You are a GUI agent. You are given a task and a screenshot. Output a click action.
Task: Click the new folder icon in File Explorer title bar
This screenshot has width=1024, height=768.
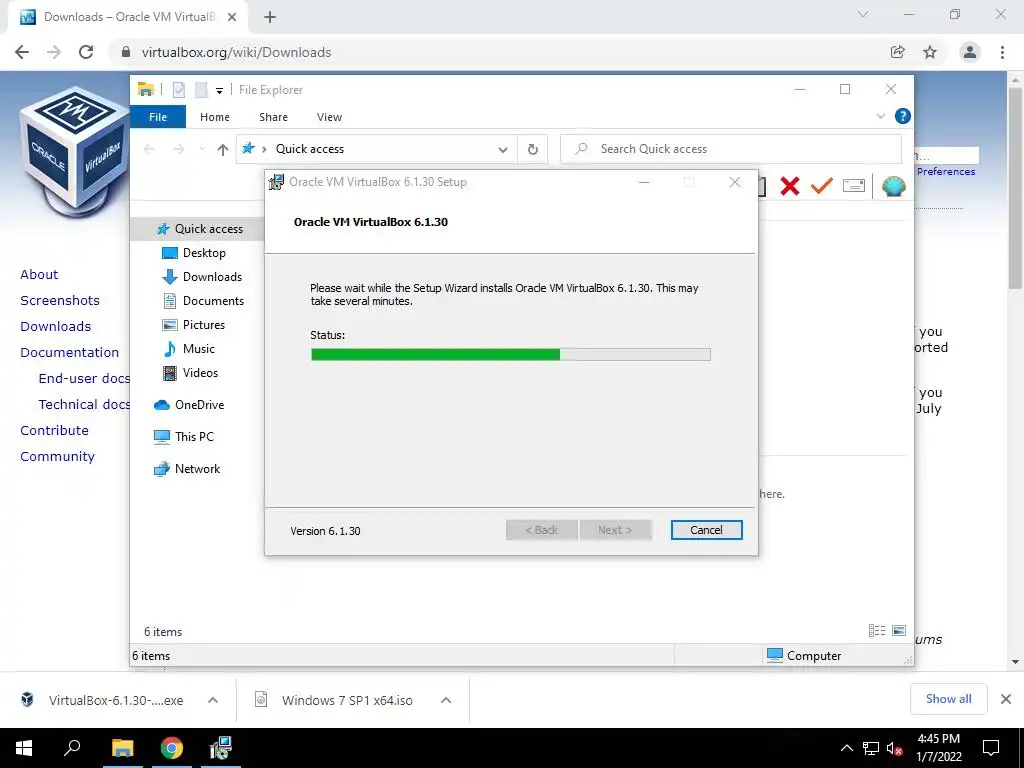[x=202, y=89]
